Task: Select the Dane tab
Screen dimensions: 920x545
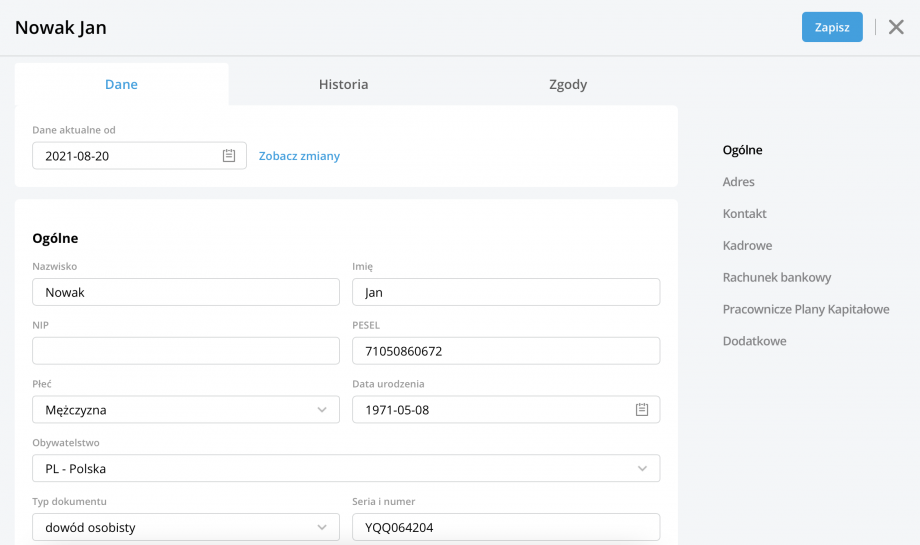Action: (121, 85)
